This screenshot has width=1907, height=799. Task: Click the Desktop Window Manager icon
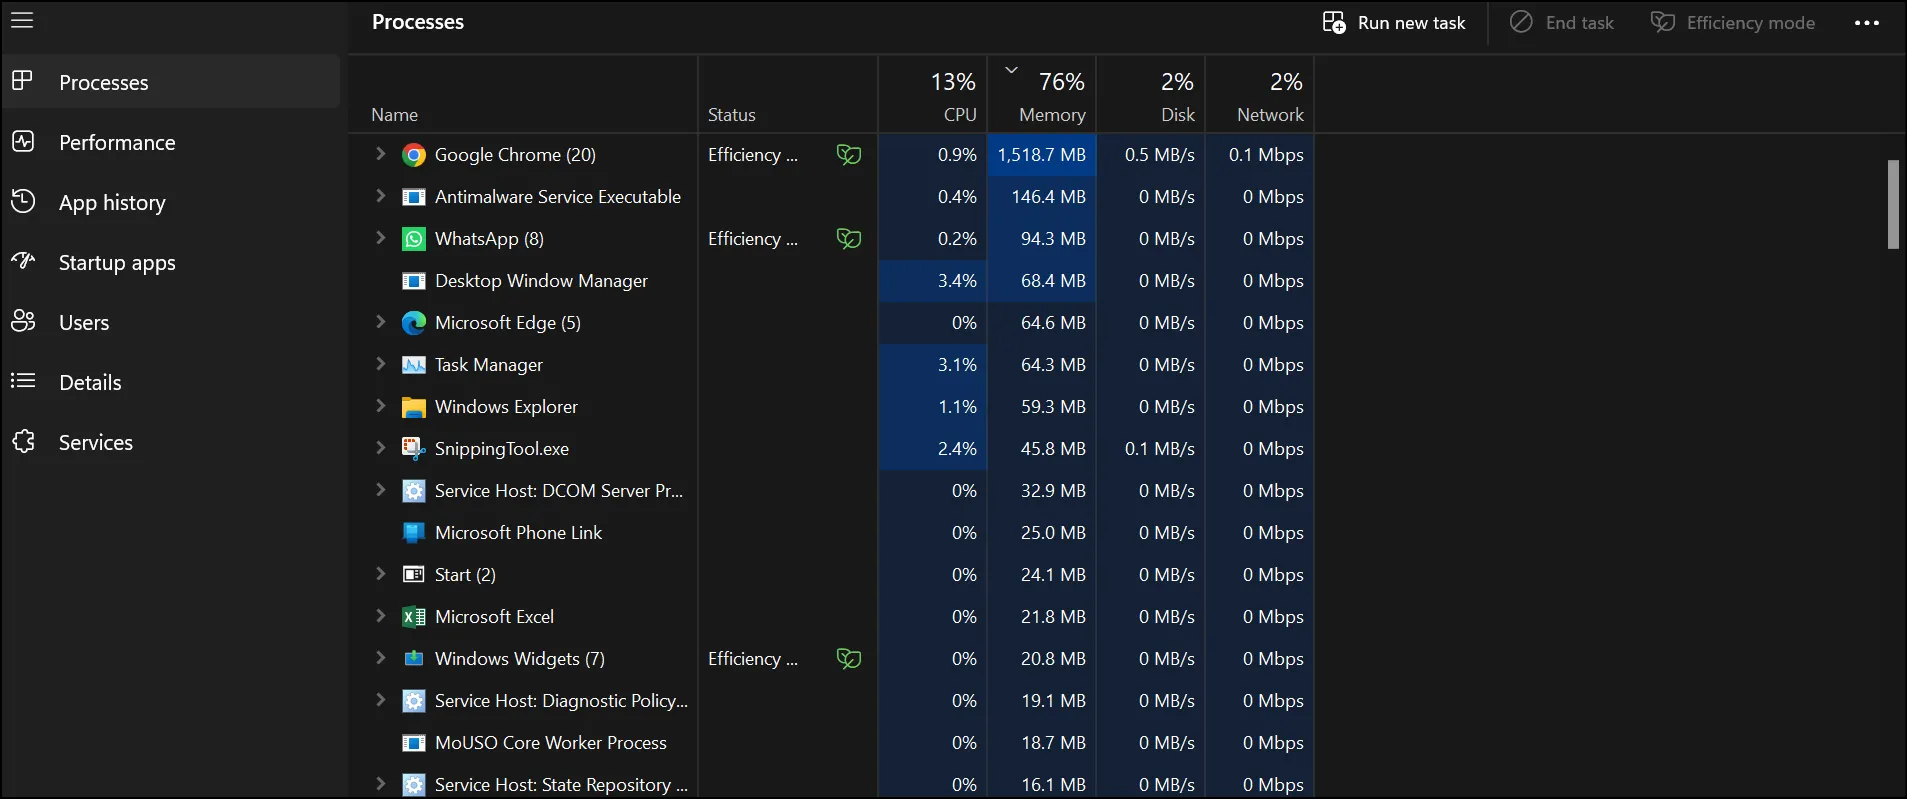[413, 281]
